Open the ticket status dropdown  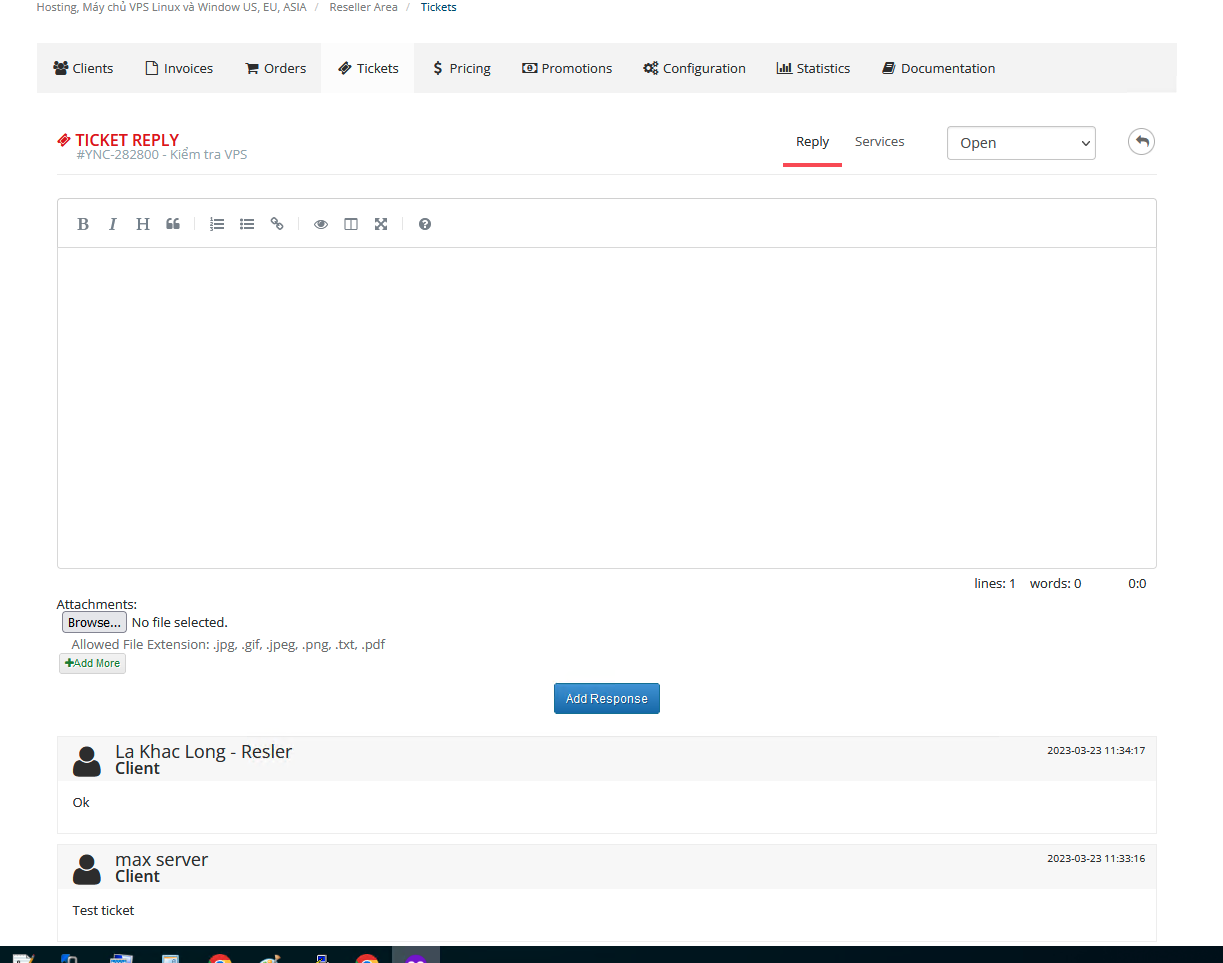pos(1021,143)
